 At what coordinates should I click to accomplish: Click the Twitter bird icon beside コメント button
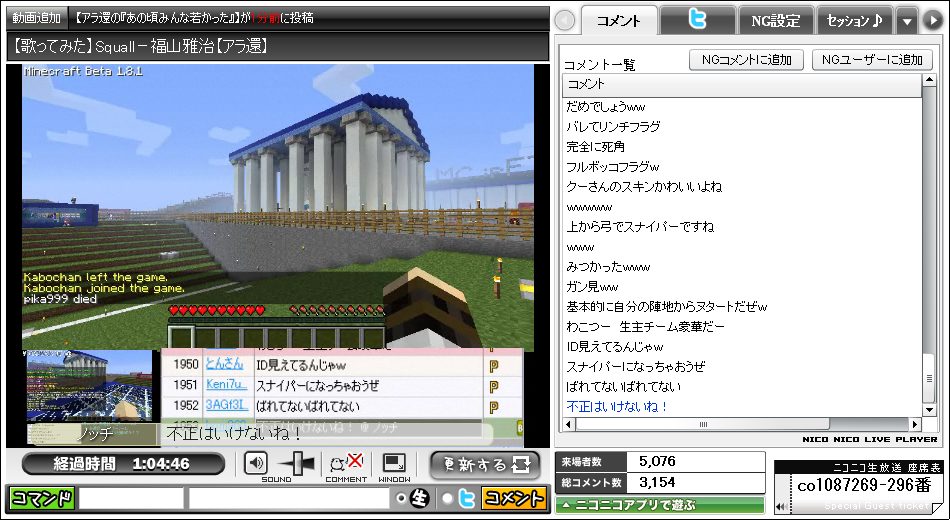point(467,499)
